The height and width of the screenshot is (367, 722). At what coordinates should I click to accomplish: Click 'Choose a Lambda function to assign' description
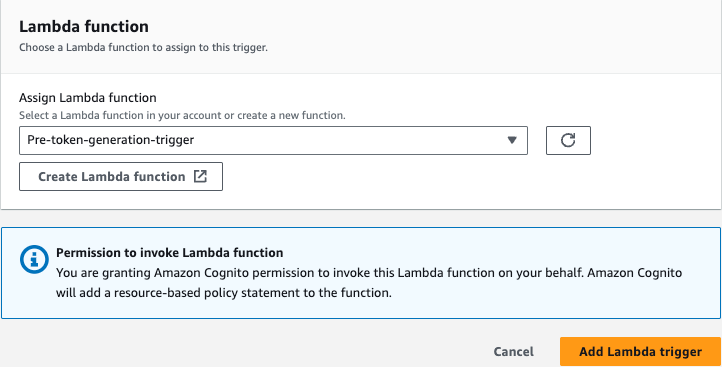143,47
